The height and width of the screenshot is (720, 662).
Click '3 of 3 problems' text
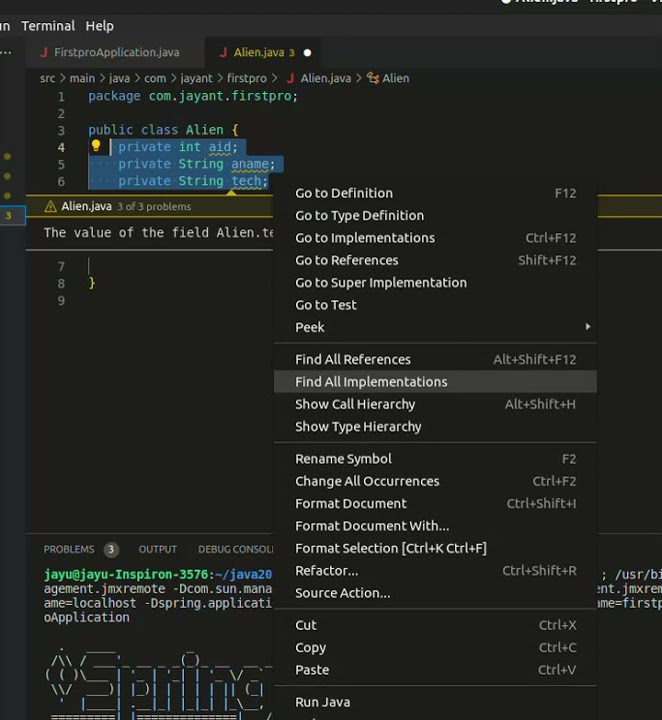[154, 207]
